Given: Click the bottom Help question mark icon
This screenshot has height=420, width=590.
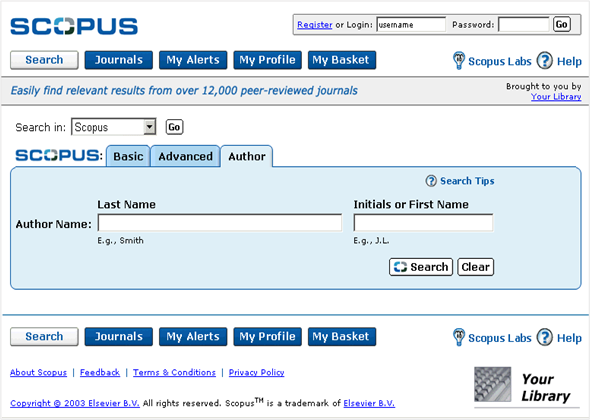Looking at the screenshot, I should point(544,337).
